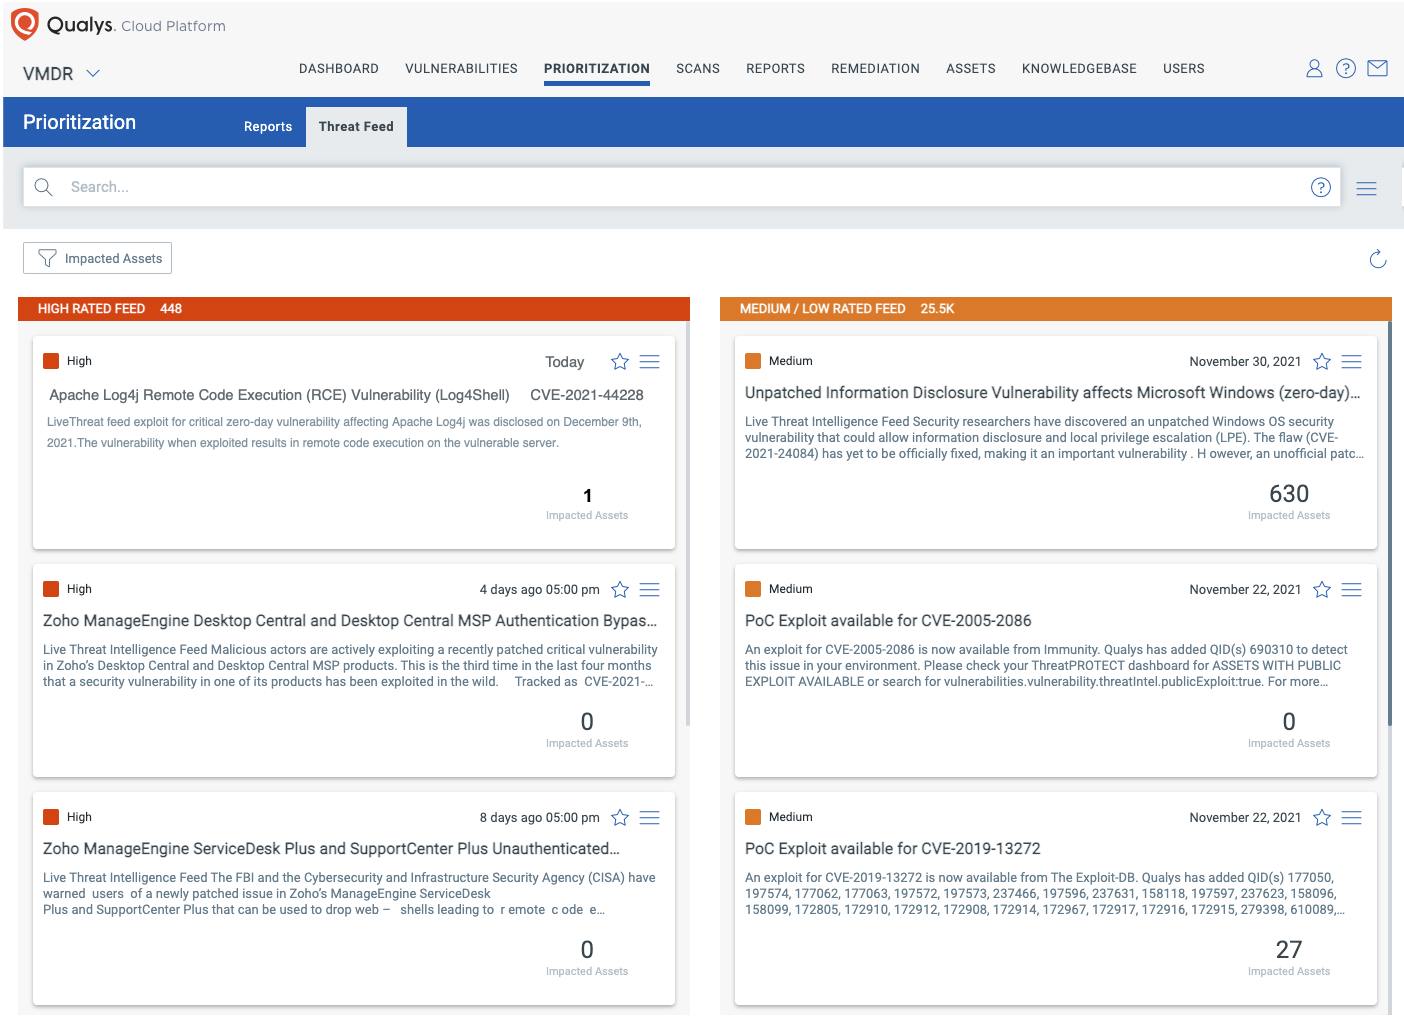Click the Impacted Assets filter button
Viewport: 1404px width, 1018px height.
pos(97,258)
